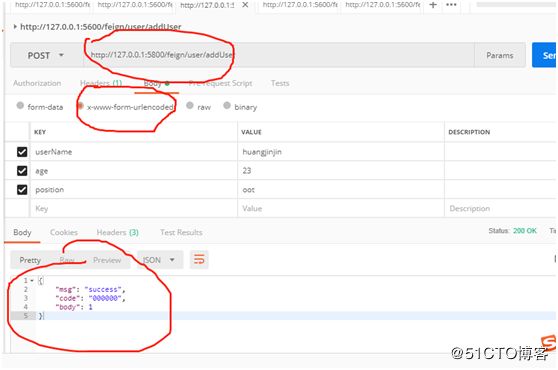Open the POST method dropdown

(x=46, y=56)
